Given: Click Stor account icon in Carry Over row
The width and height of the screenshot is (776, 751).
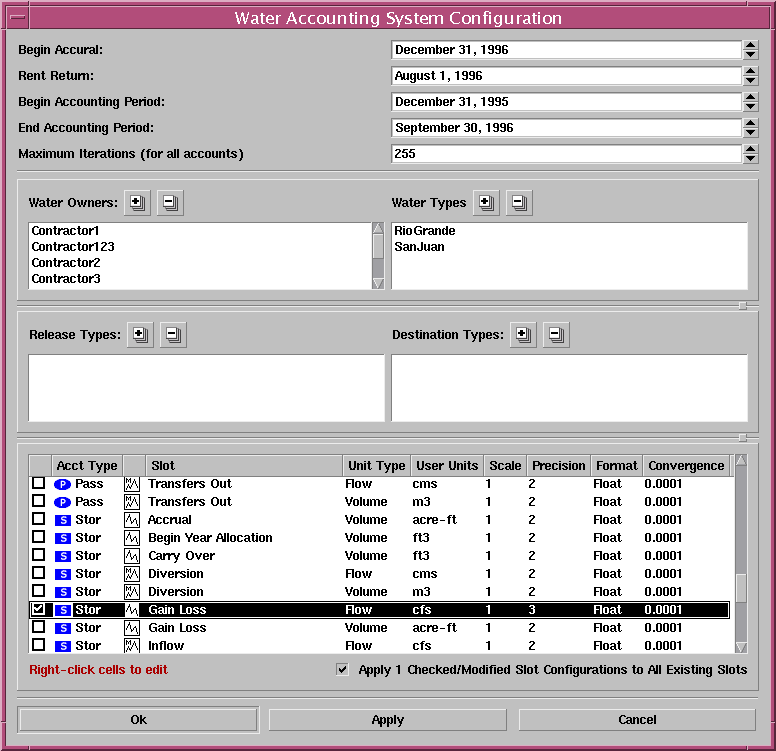Looking at the screenshot, I should [x=62, y=556].
